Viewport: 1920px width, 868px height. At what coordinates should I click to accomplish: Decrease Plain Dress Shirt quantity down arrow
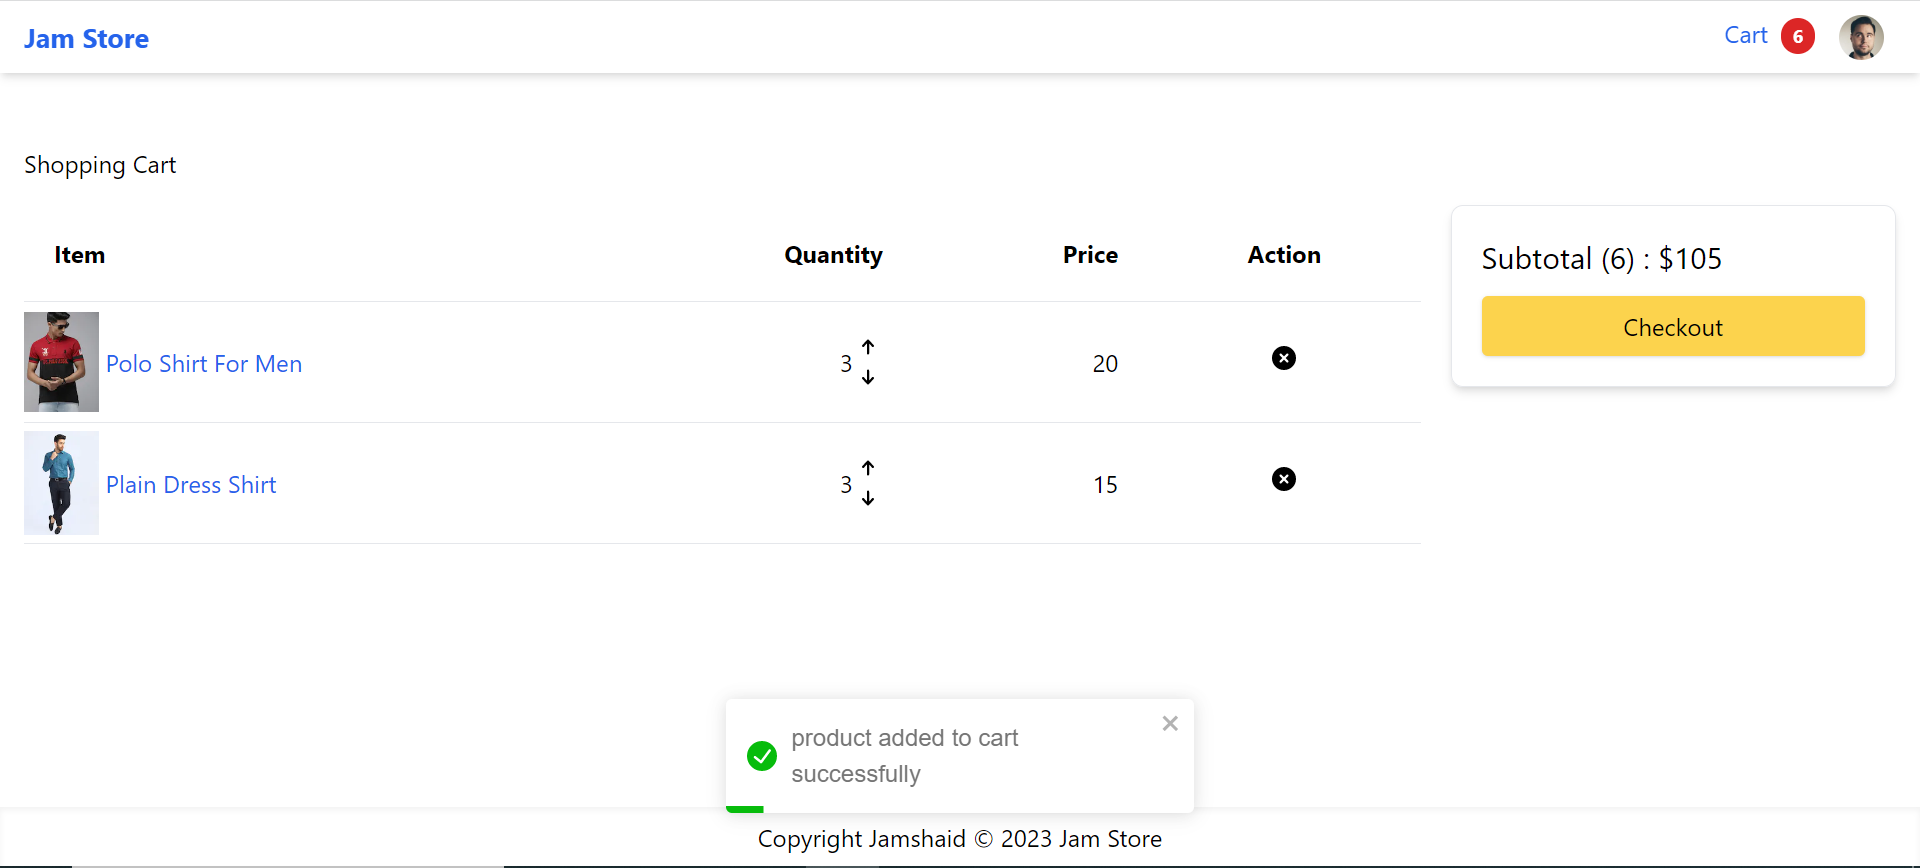tap(868, 498)
